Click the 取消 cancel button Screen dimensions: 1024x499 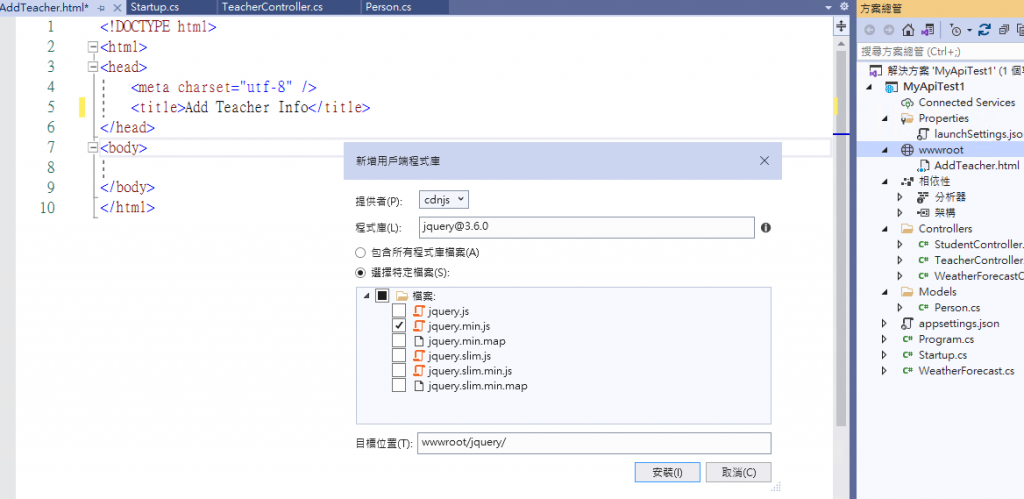pyautogui.click(x=739, y=473)
